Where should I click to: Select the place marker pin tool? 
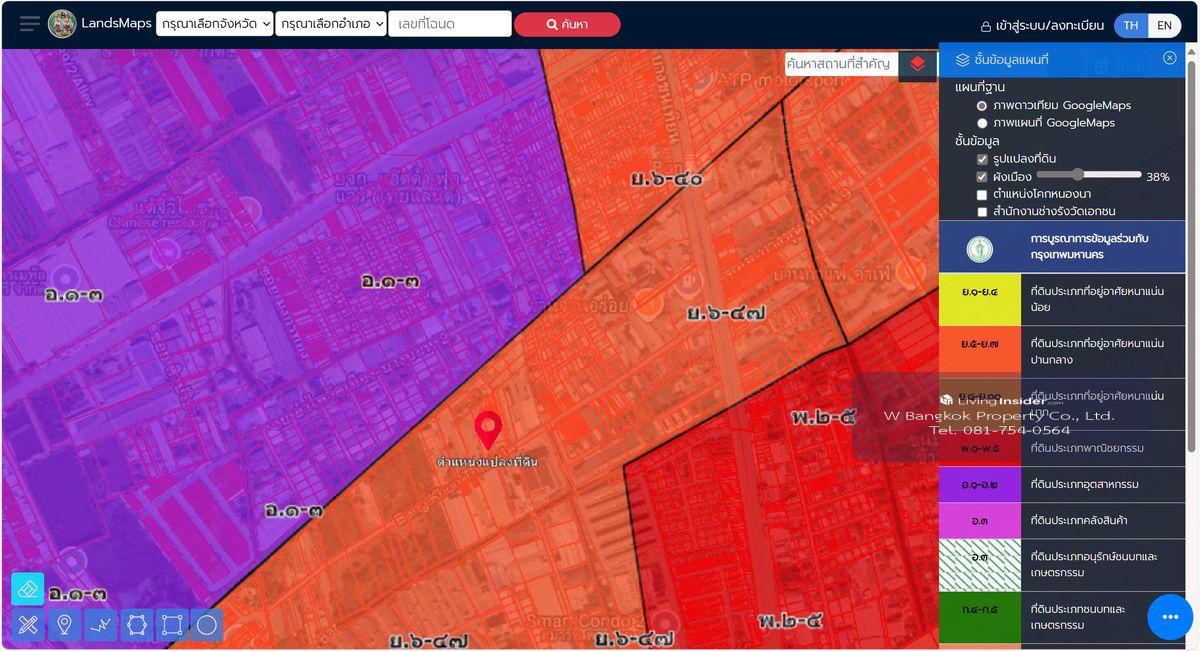64,625
